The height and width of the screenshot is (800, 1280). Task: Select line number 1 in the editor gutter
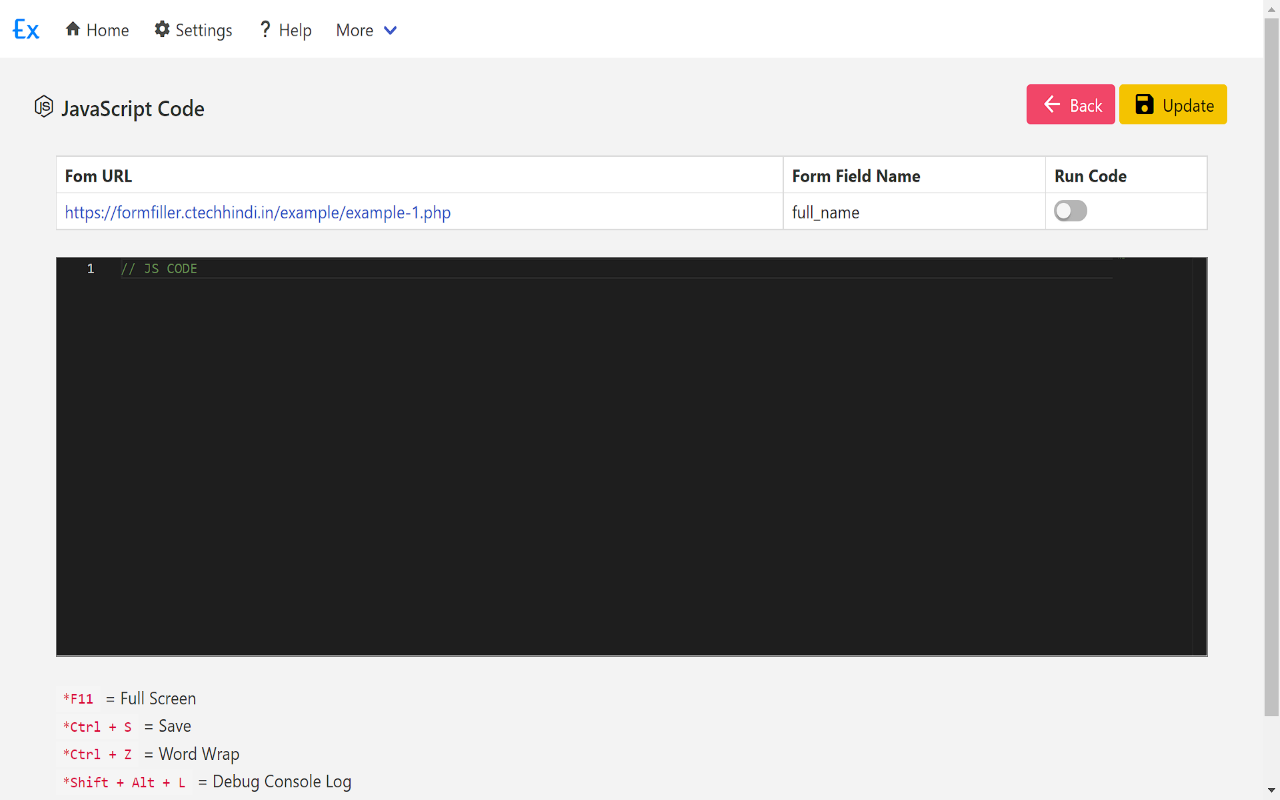(90, 268)
